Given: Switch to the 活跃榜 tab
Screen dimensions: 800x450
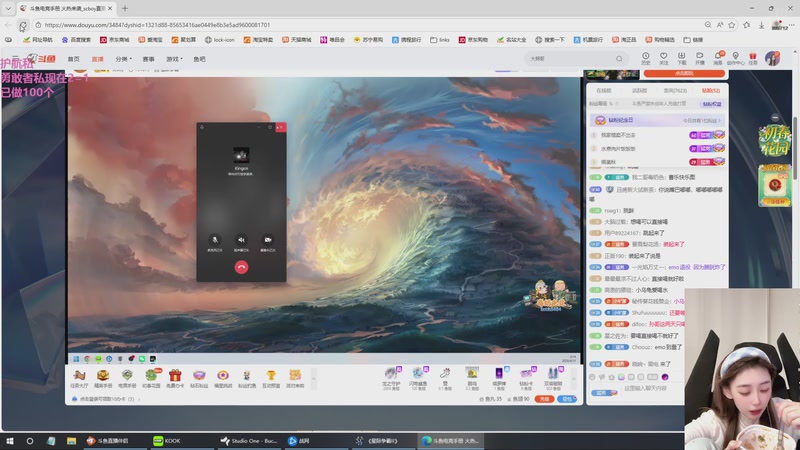Looking at the screenshot, I should pyautogui.click(x=639, y=90).
